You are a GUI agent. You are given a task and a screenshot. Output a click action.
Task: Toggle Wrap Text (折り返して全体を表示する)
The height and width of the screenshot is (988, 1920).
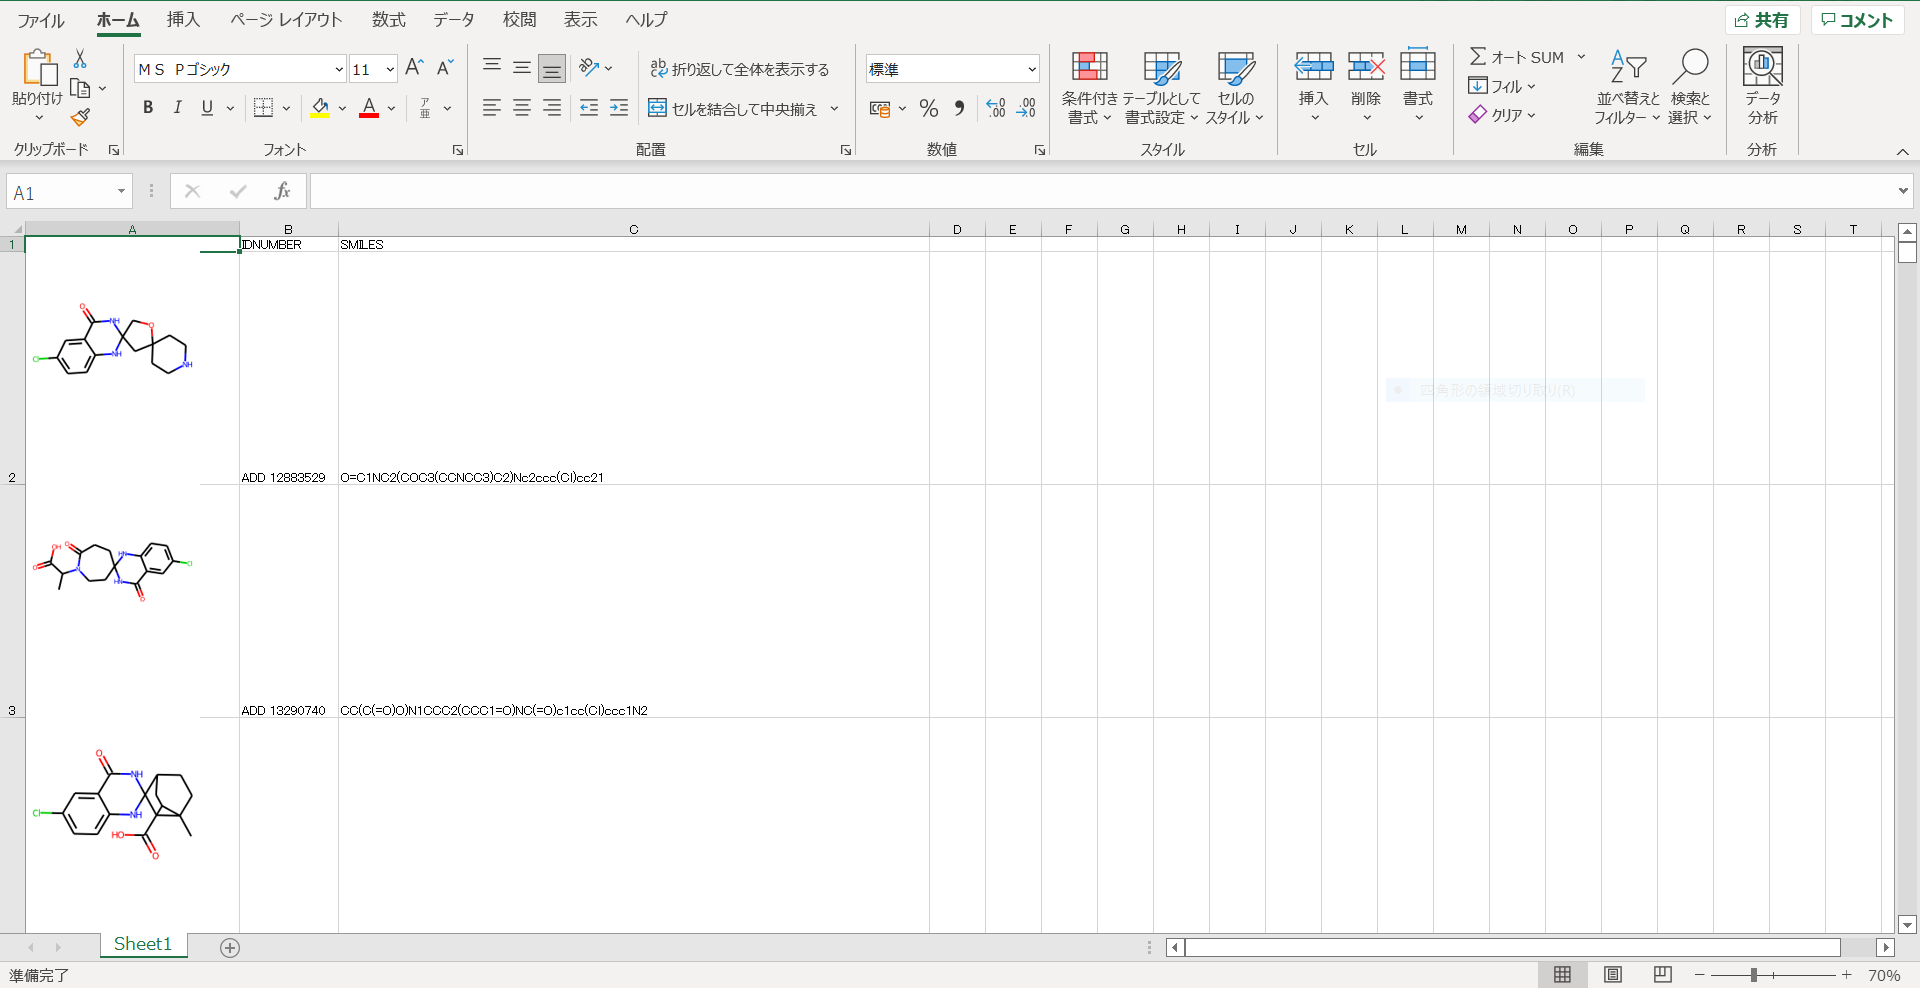(740, 69)
